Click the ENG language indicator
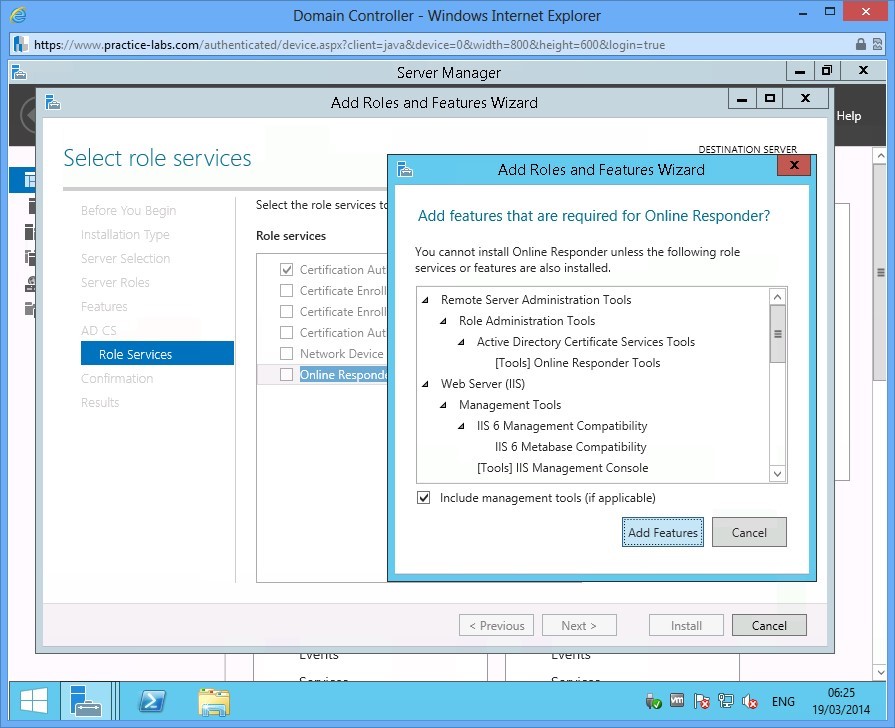 [783, 701]
